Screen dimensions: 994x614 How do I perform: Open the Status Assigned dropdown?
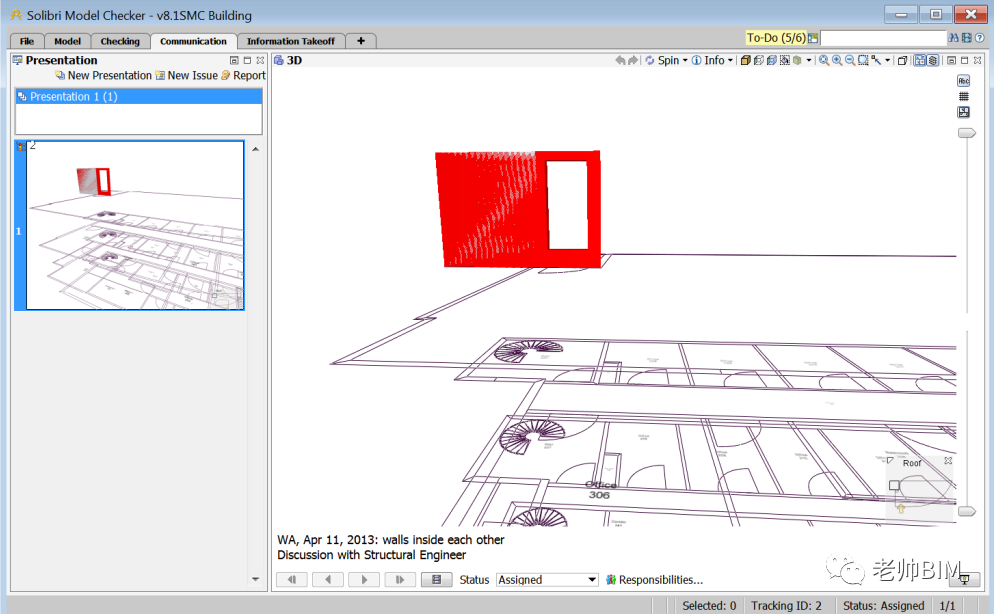[x=547, y=580]
